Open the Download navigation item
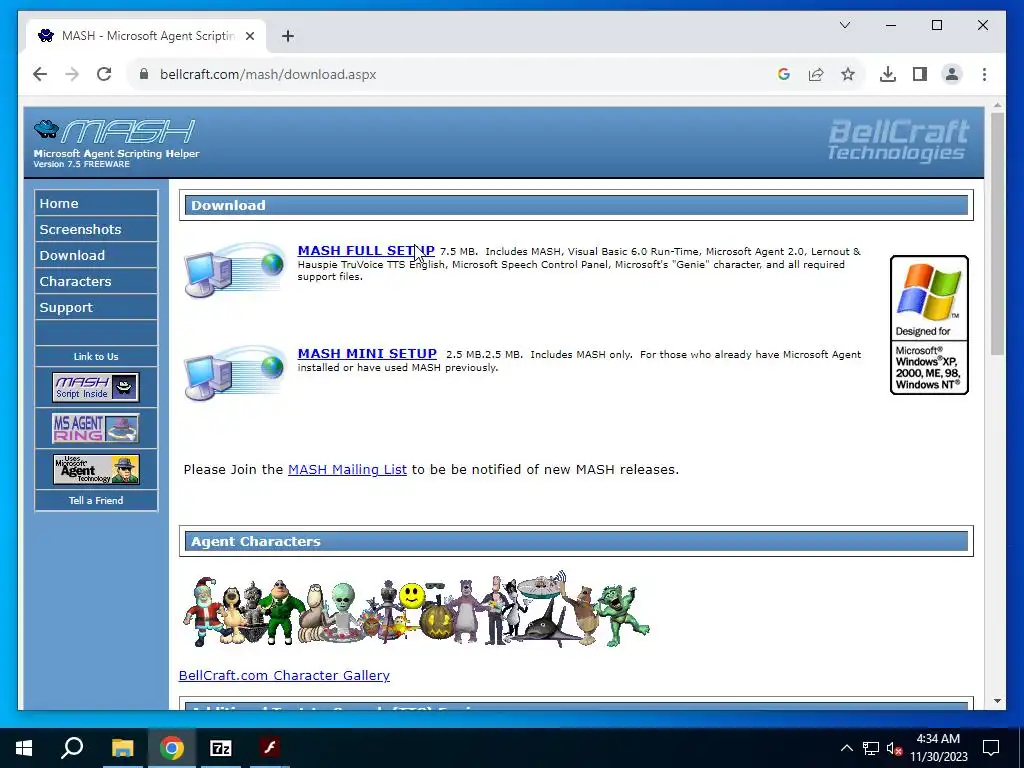Image resolution: width=1024 pixels, height=768 pixels. (x=96, y=255)
